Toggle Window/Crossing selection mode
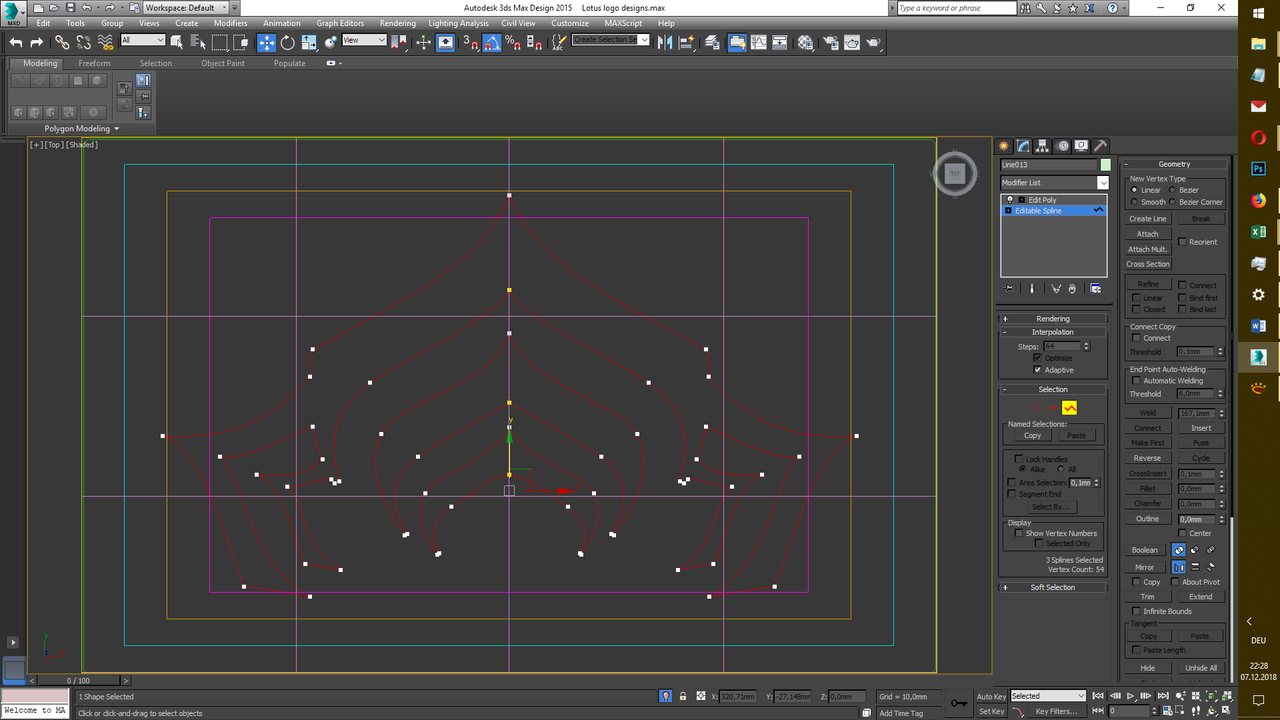This screenshot has width=1280, height=720. tap(241, 42)
